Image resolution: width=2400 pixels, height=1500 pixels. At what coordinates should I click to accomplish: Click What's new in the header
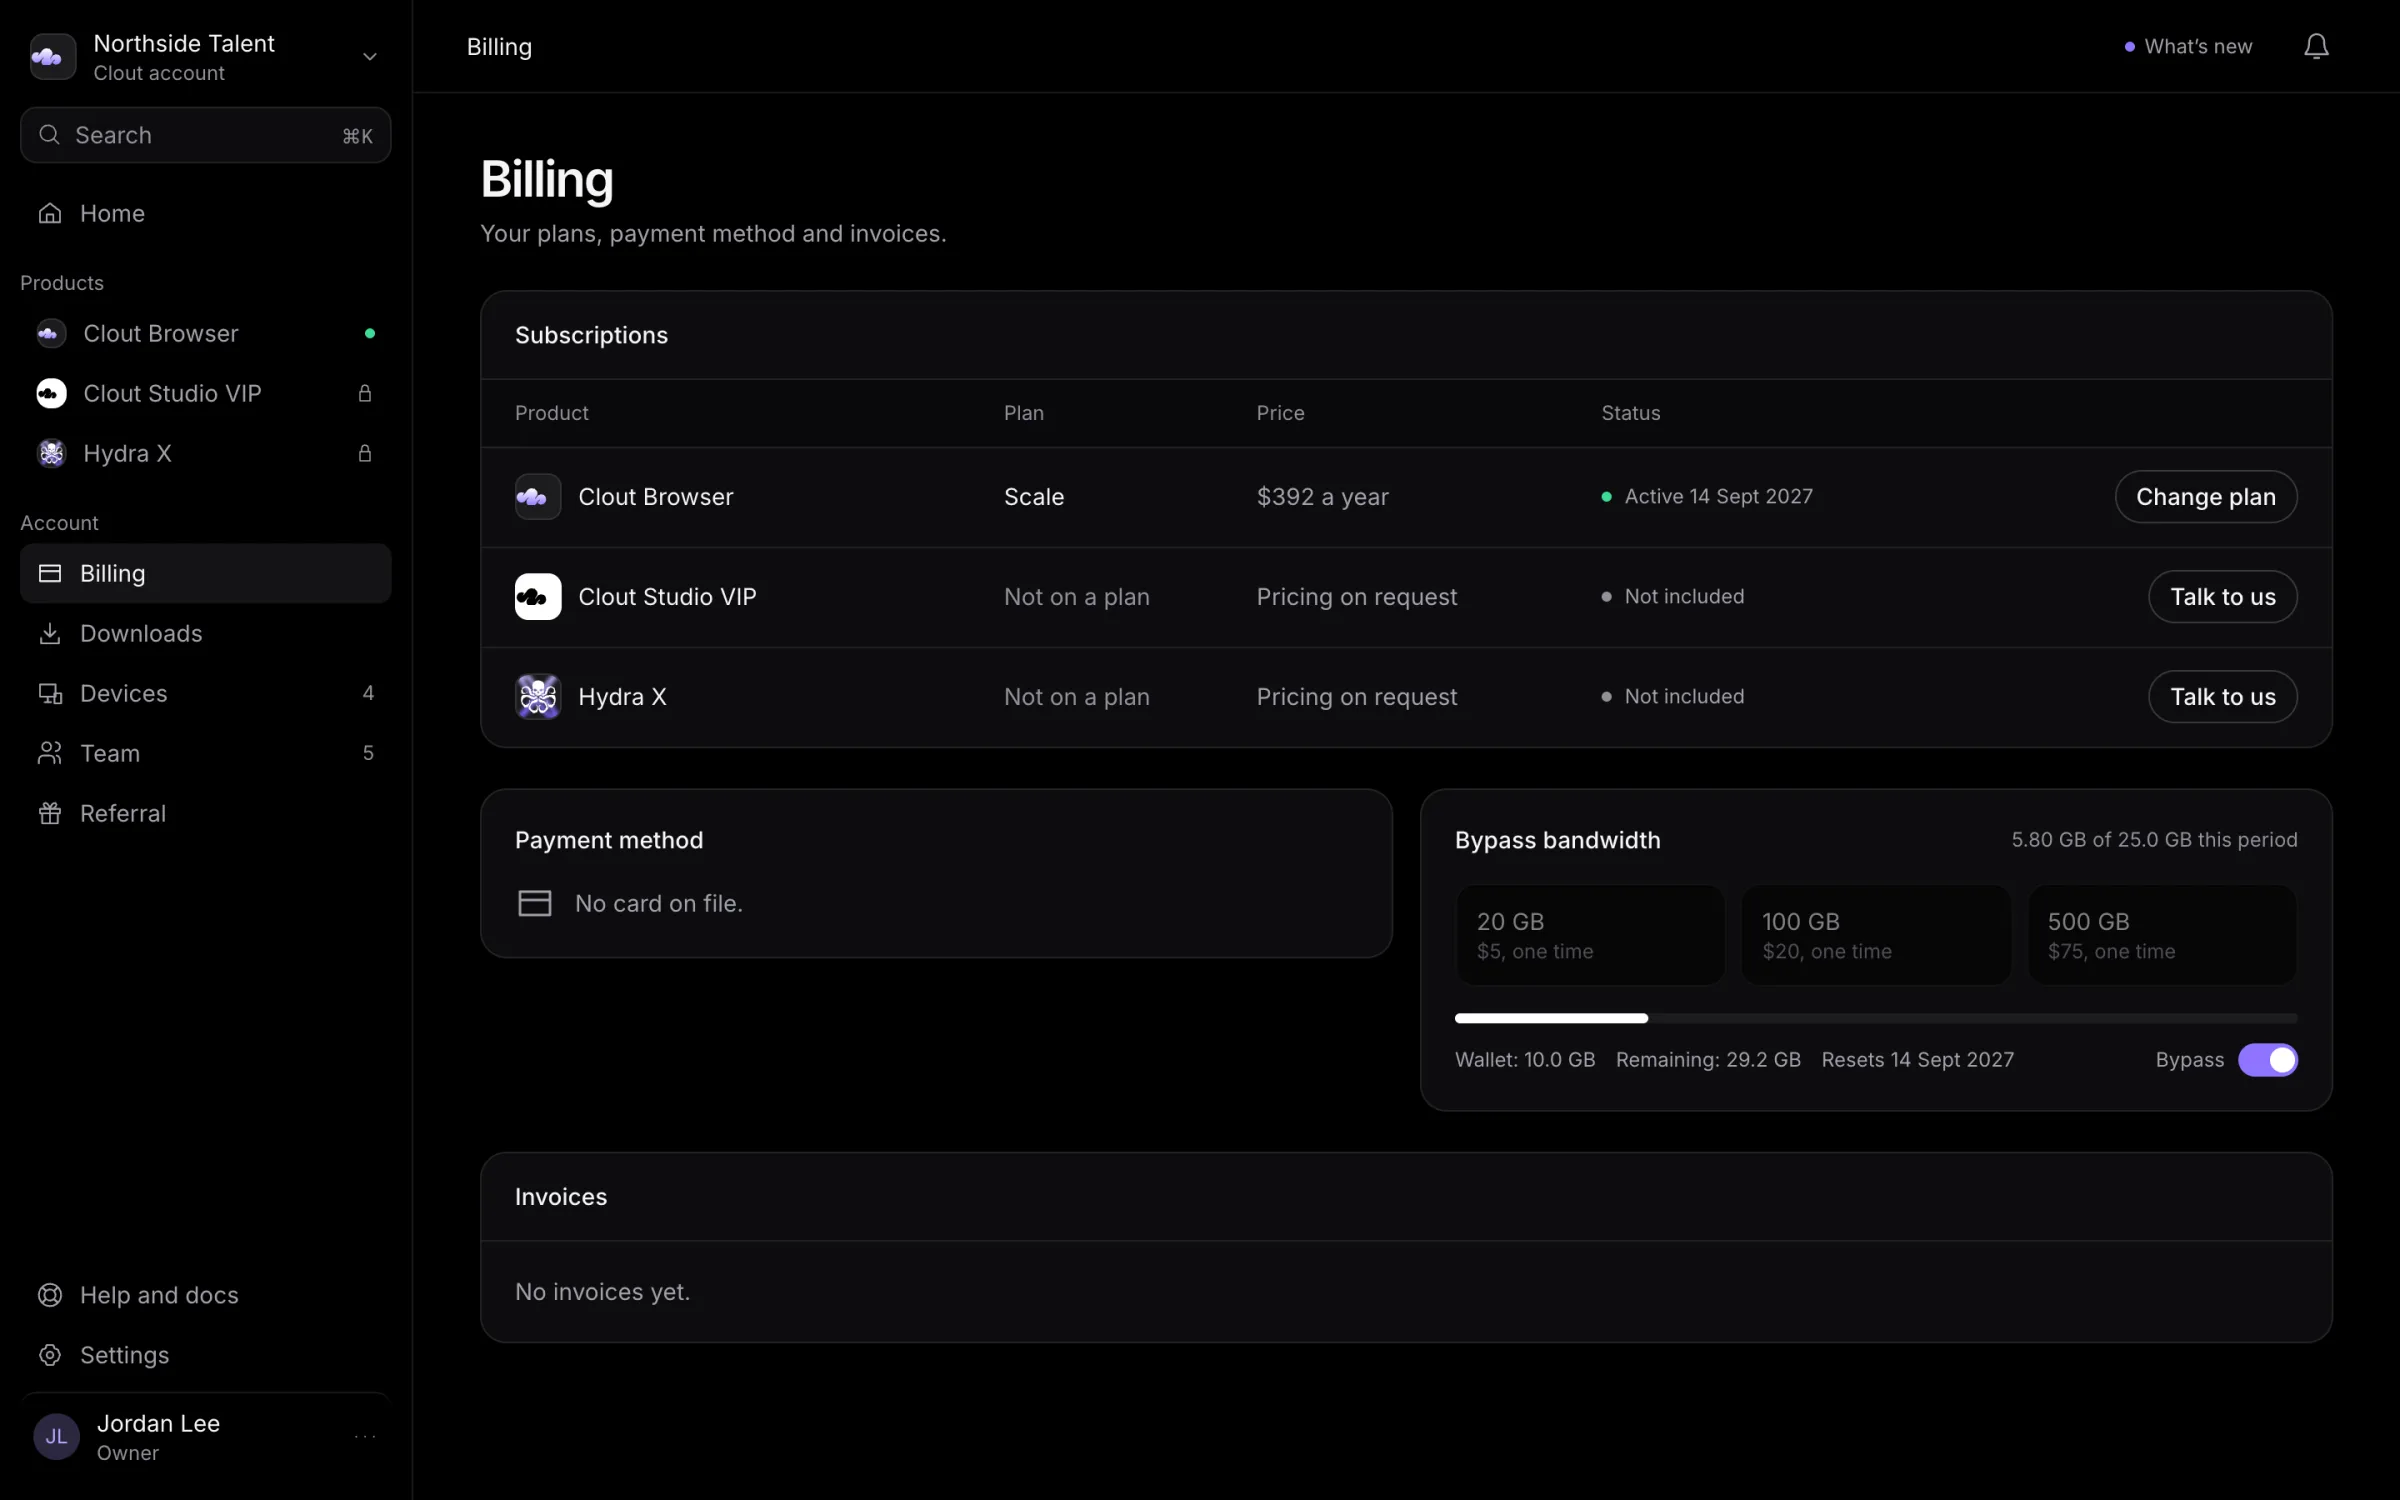[x=2188, y=46]
